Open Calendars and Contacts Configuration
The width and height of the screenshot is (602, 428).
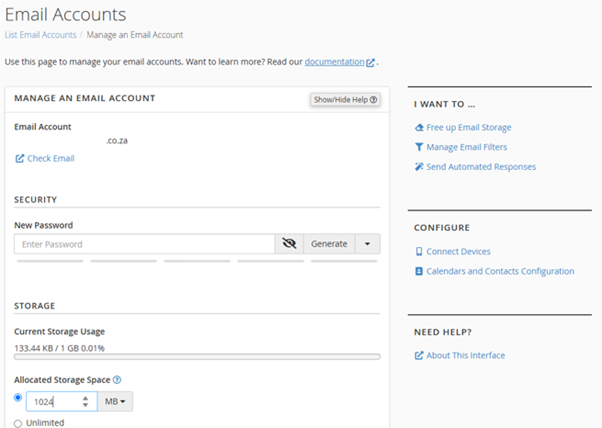[x=500, y=271]
